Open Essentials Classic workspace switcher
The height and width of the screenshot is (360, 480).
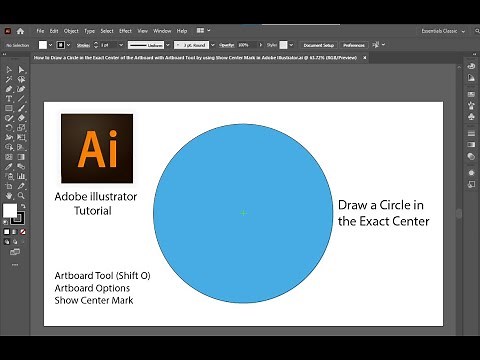pos(443,31)
